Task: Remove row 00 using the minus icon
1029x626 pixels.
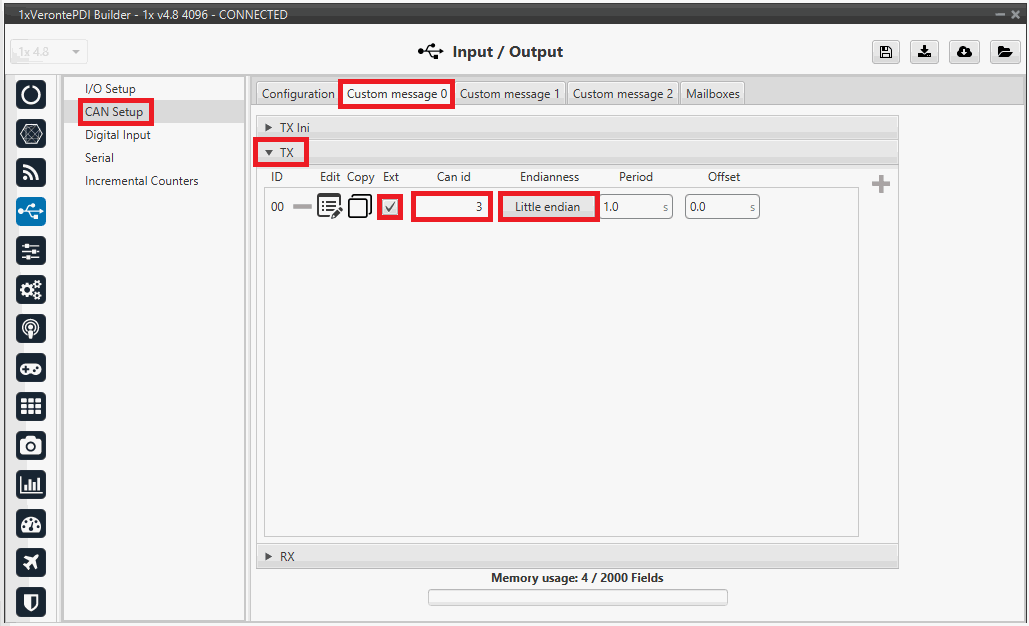Action: (x=302, y=207)
